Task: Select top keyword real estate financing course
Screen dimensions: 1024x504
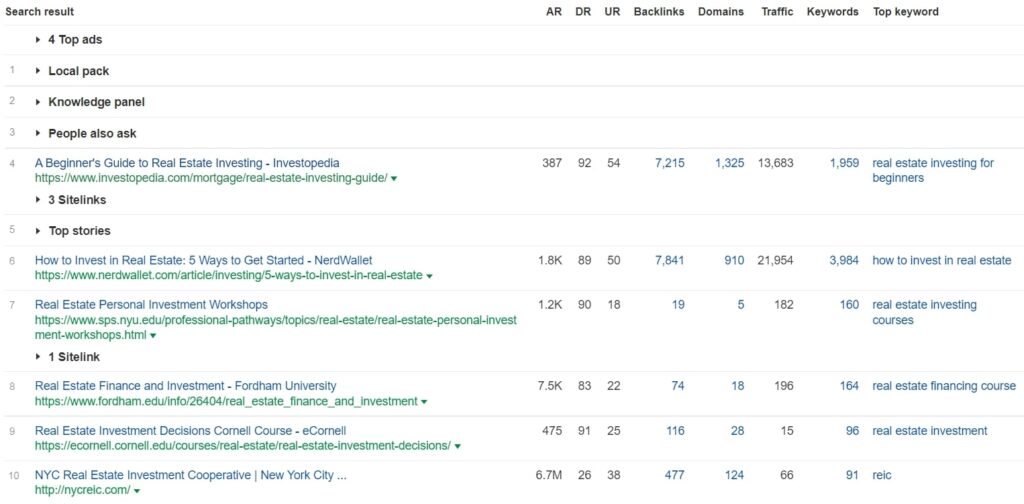Action: 944,386
